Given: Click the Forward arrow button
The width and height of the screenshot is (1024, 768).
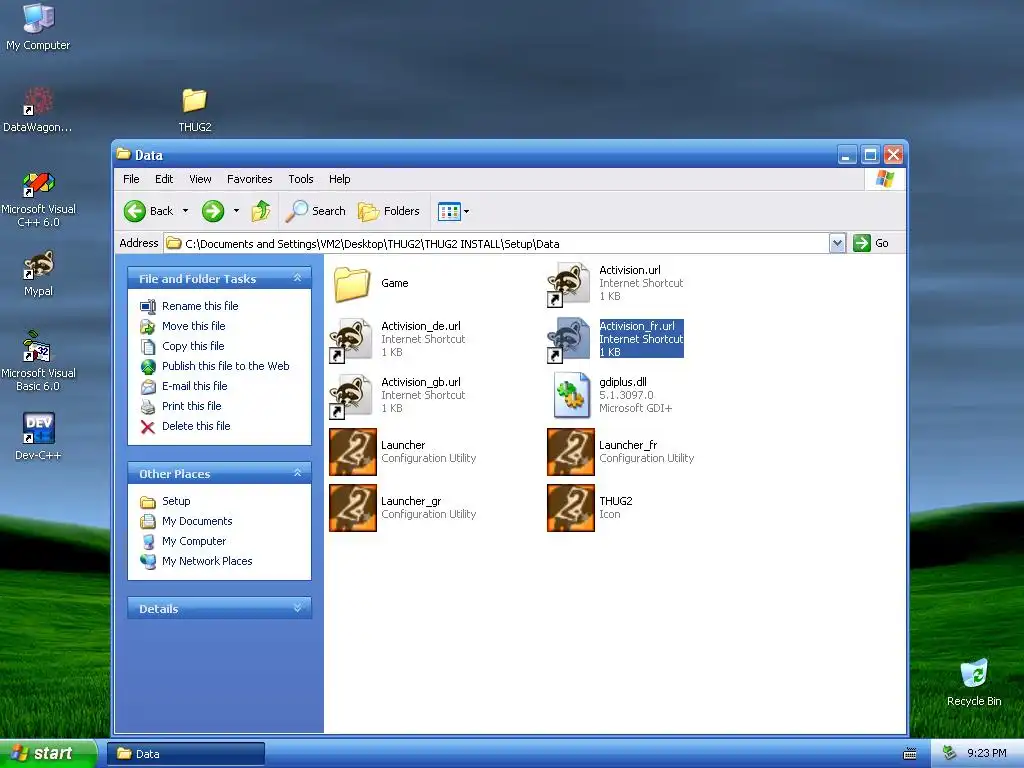Looking at the screenshot, I should (x=213, y=211).
